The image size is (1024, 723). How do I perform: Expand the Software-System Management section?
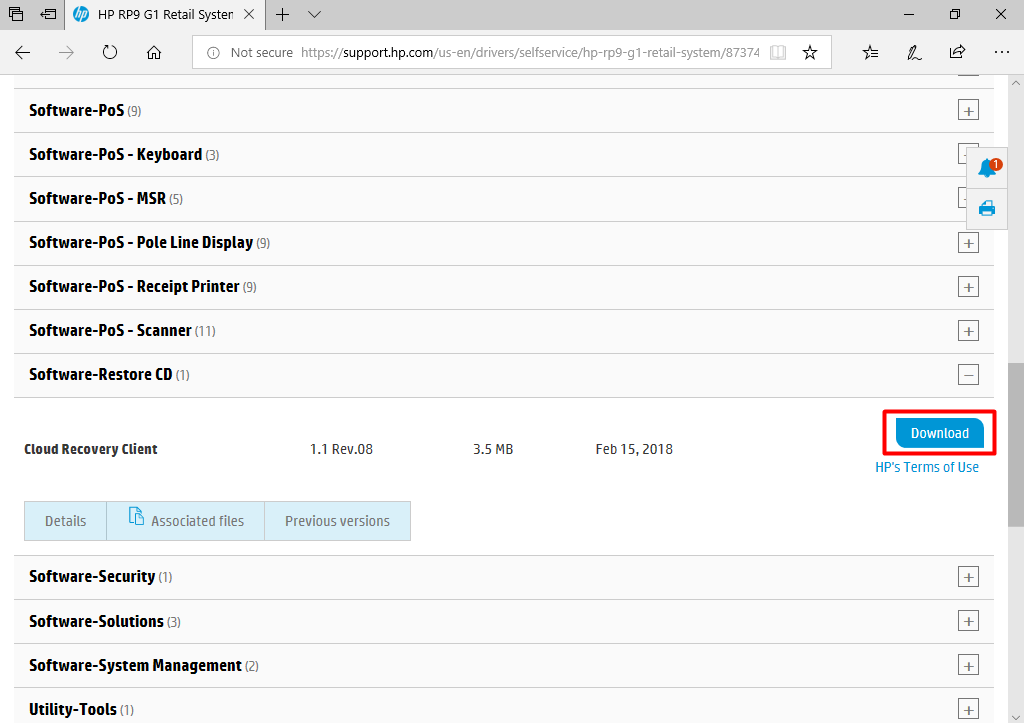[x=968, y=666]
